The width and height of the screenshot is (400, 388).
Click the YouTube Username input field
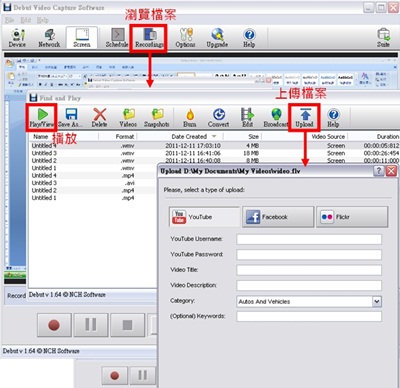309,239
